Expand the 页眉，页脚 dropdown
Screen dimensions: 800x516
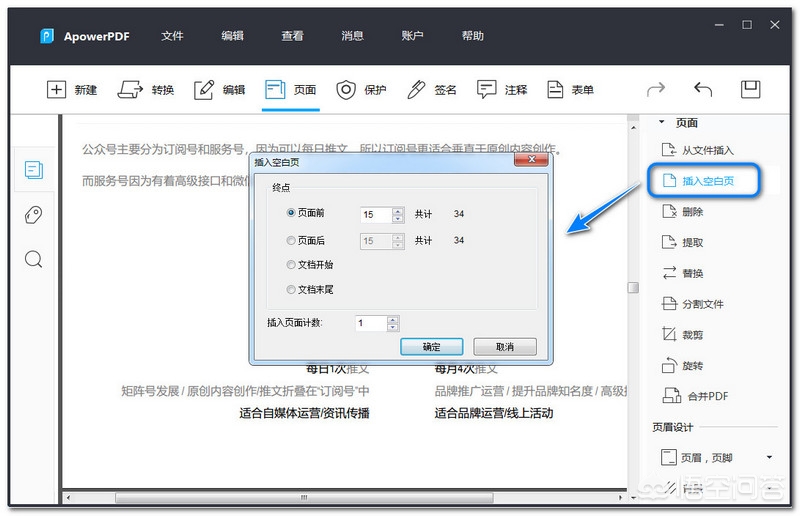pyautogui.click(x=769, y=457)
